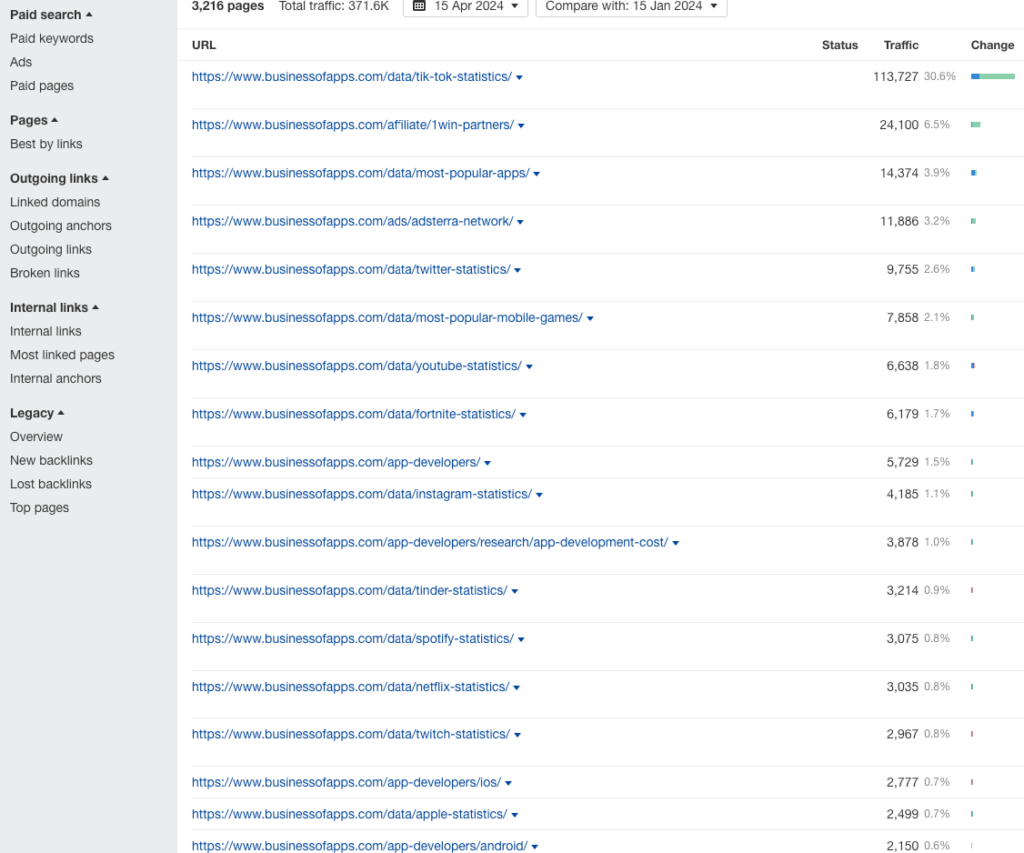Screen dimensions: 1024x853
Task: Select Overview under the Legacy section
Action: click(36, 436)
